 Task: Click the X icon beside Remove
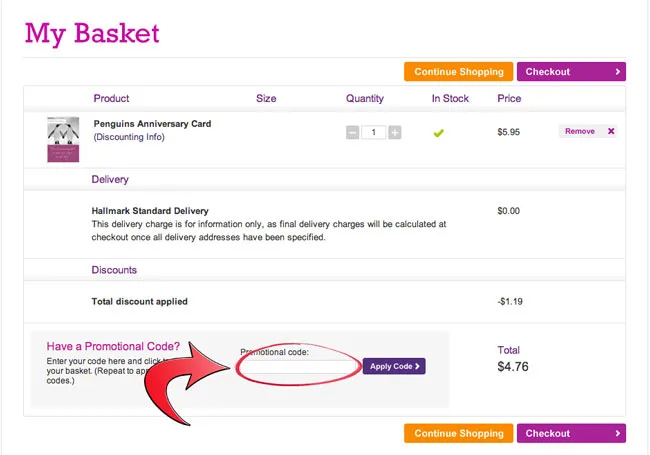[611, 131]
